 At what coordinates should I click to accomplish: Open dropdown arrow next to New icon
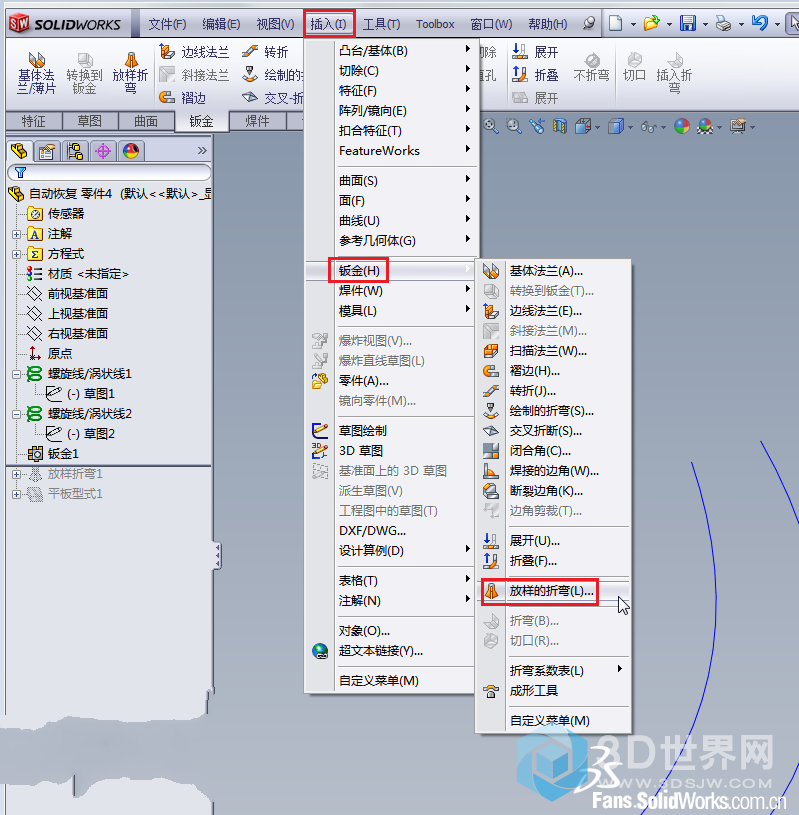(633, 24)
